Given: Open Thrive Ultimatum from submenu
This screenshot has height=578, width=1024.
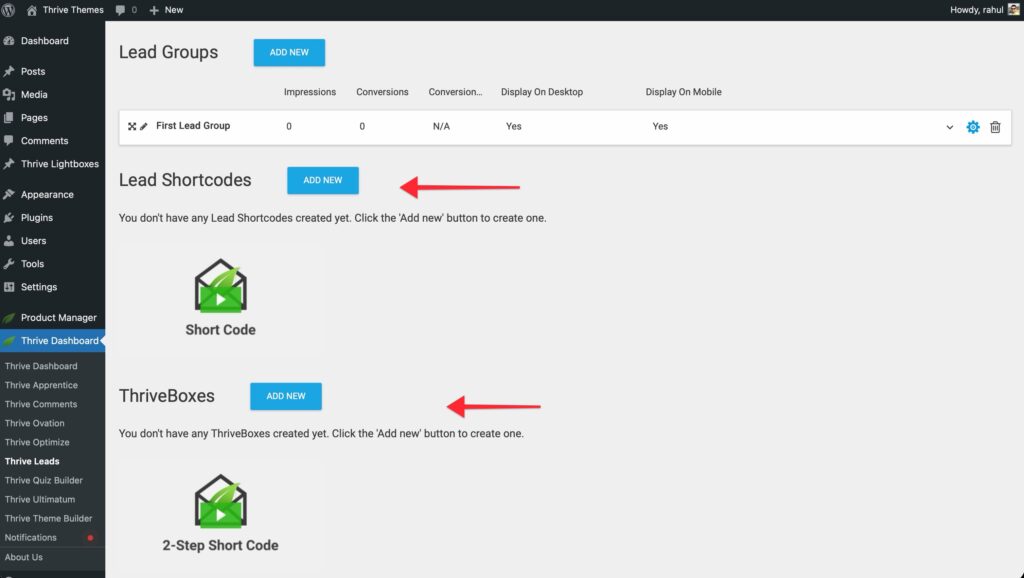Looking at the screenshot, I should [40, 499].
